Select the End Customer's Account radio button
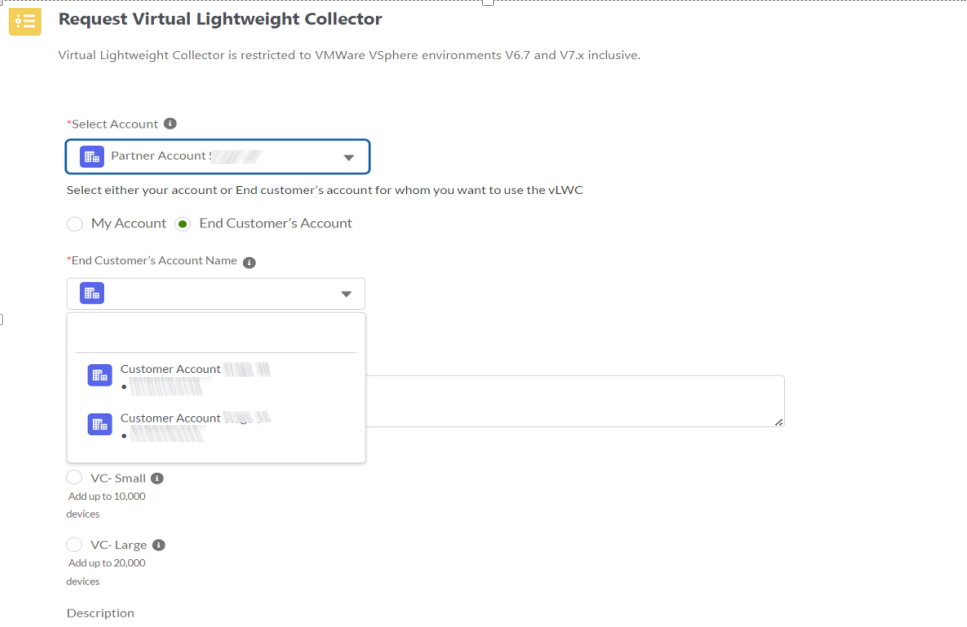This screenshot has height=627, width=967. pyautogui.click(x=183, y=223)
